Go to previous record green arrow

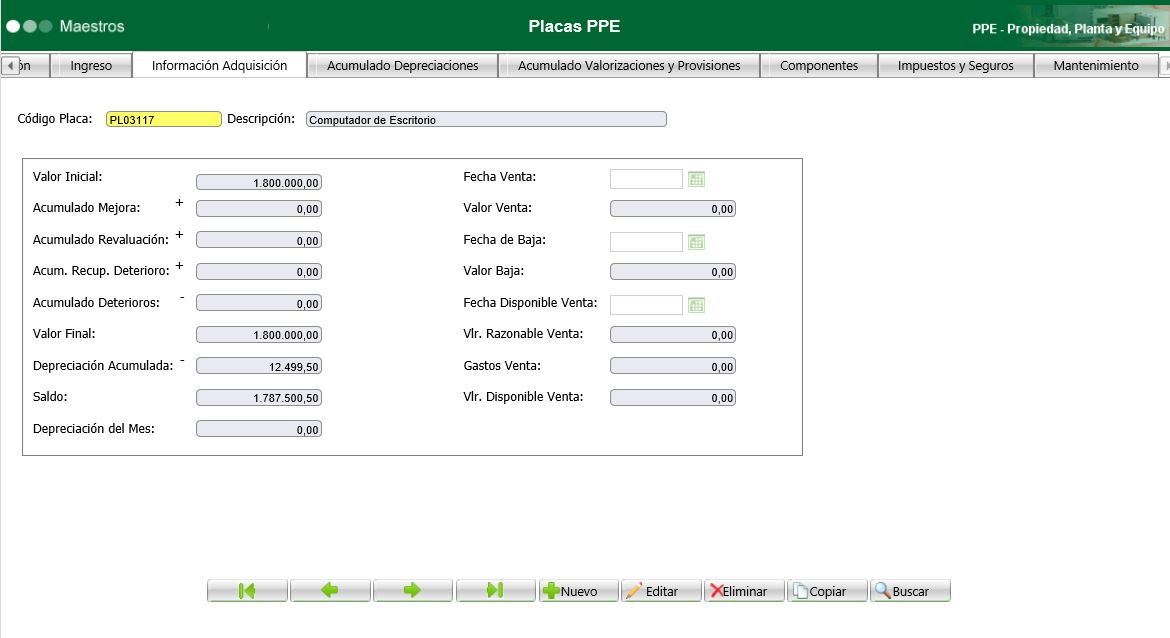tap(330, 591)
